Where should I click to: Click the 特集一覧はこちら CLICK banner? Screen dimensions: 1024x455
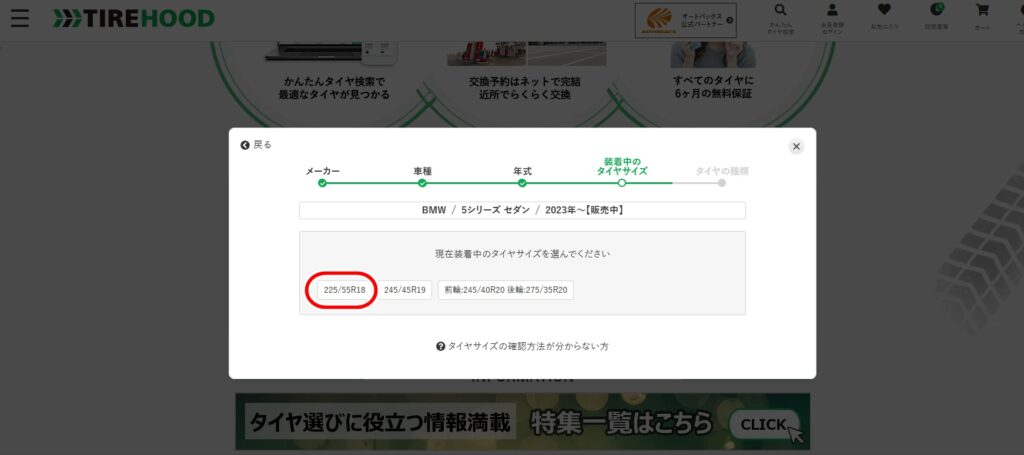(522, 421)
